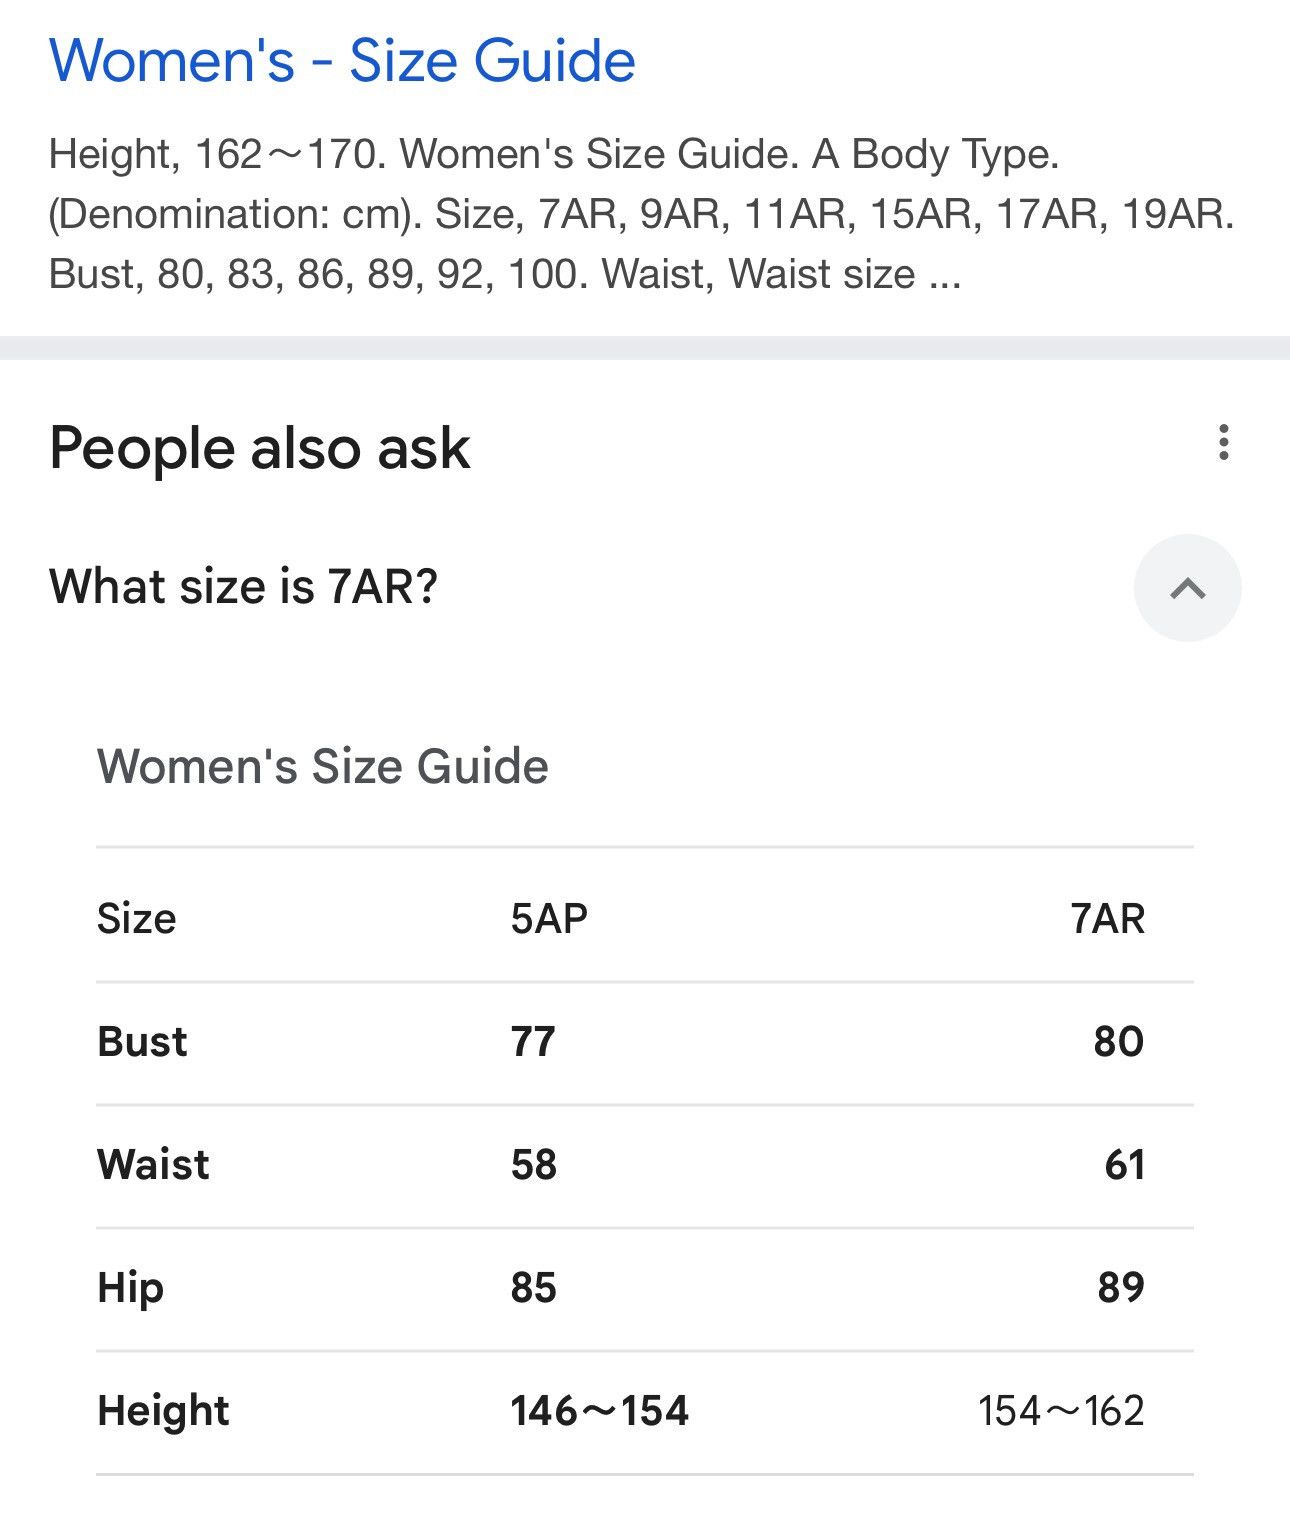Select the Bust row label
Image resolution: width=1290 pixels, height=1529 pixels.
[142, 1042]
